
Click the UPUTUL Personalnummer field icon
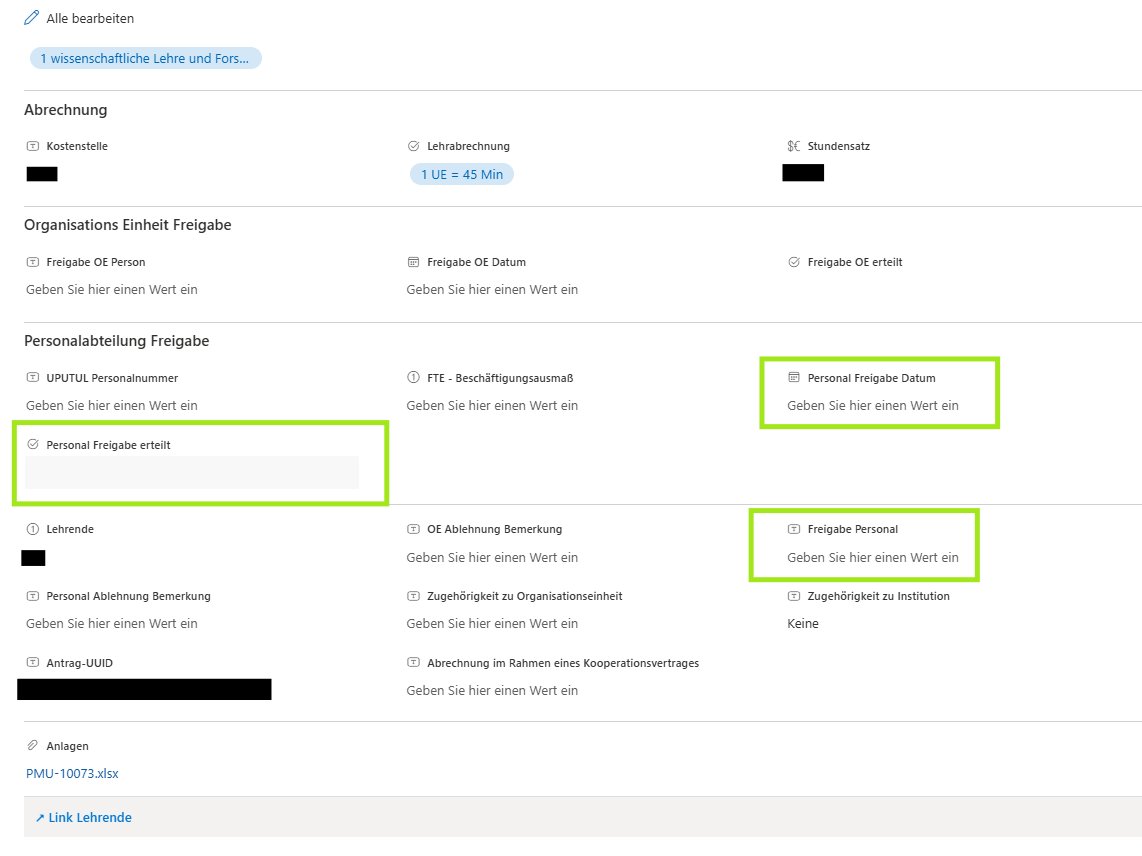33,377
